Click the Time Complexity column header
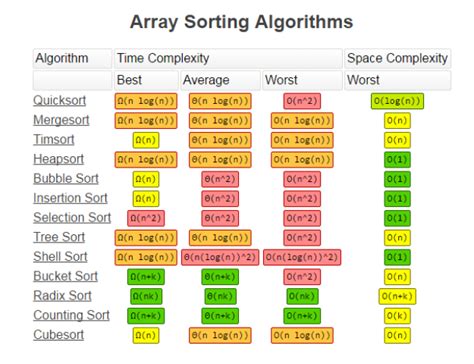The image size is (474, 364). pyautogui.click(x=228, y=58)
